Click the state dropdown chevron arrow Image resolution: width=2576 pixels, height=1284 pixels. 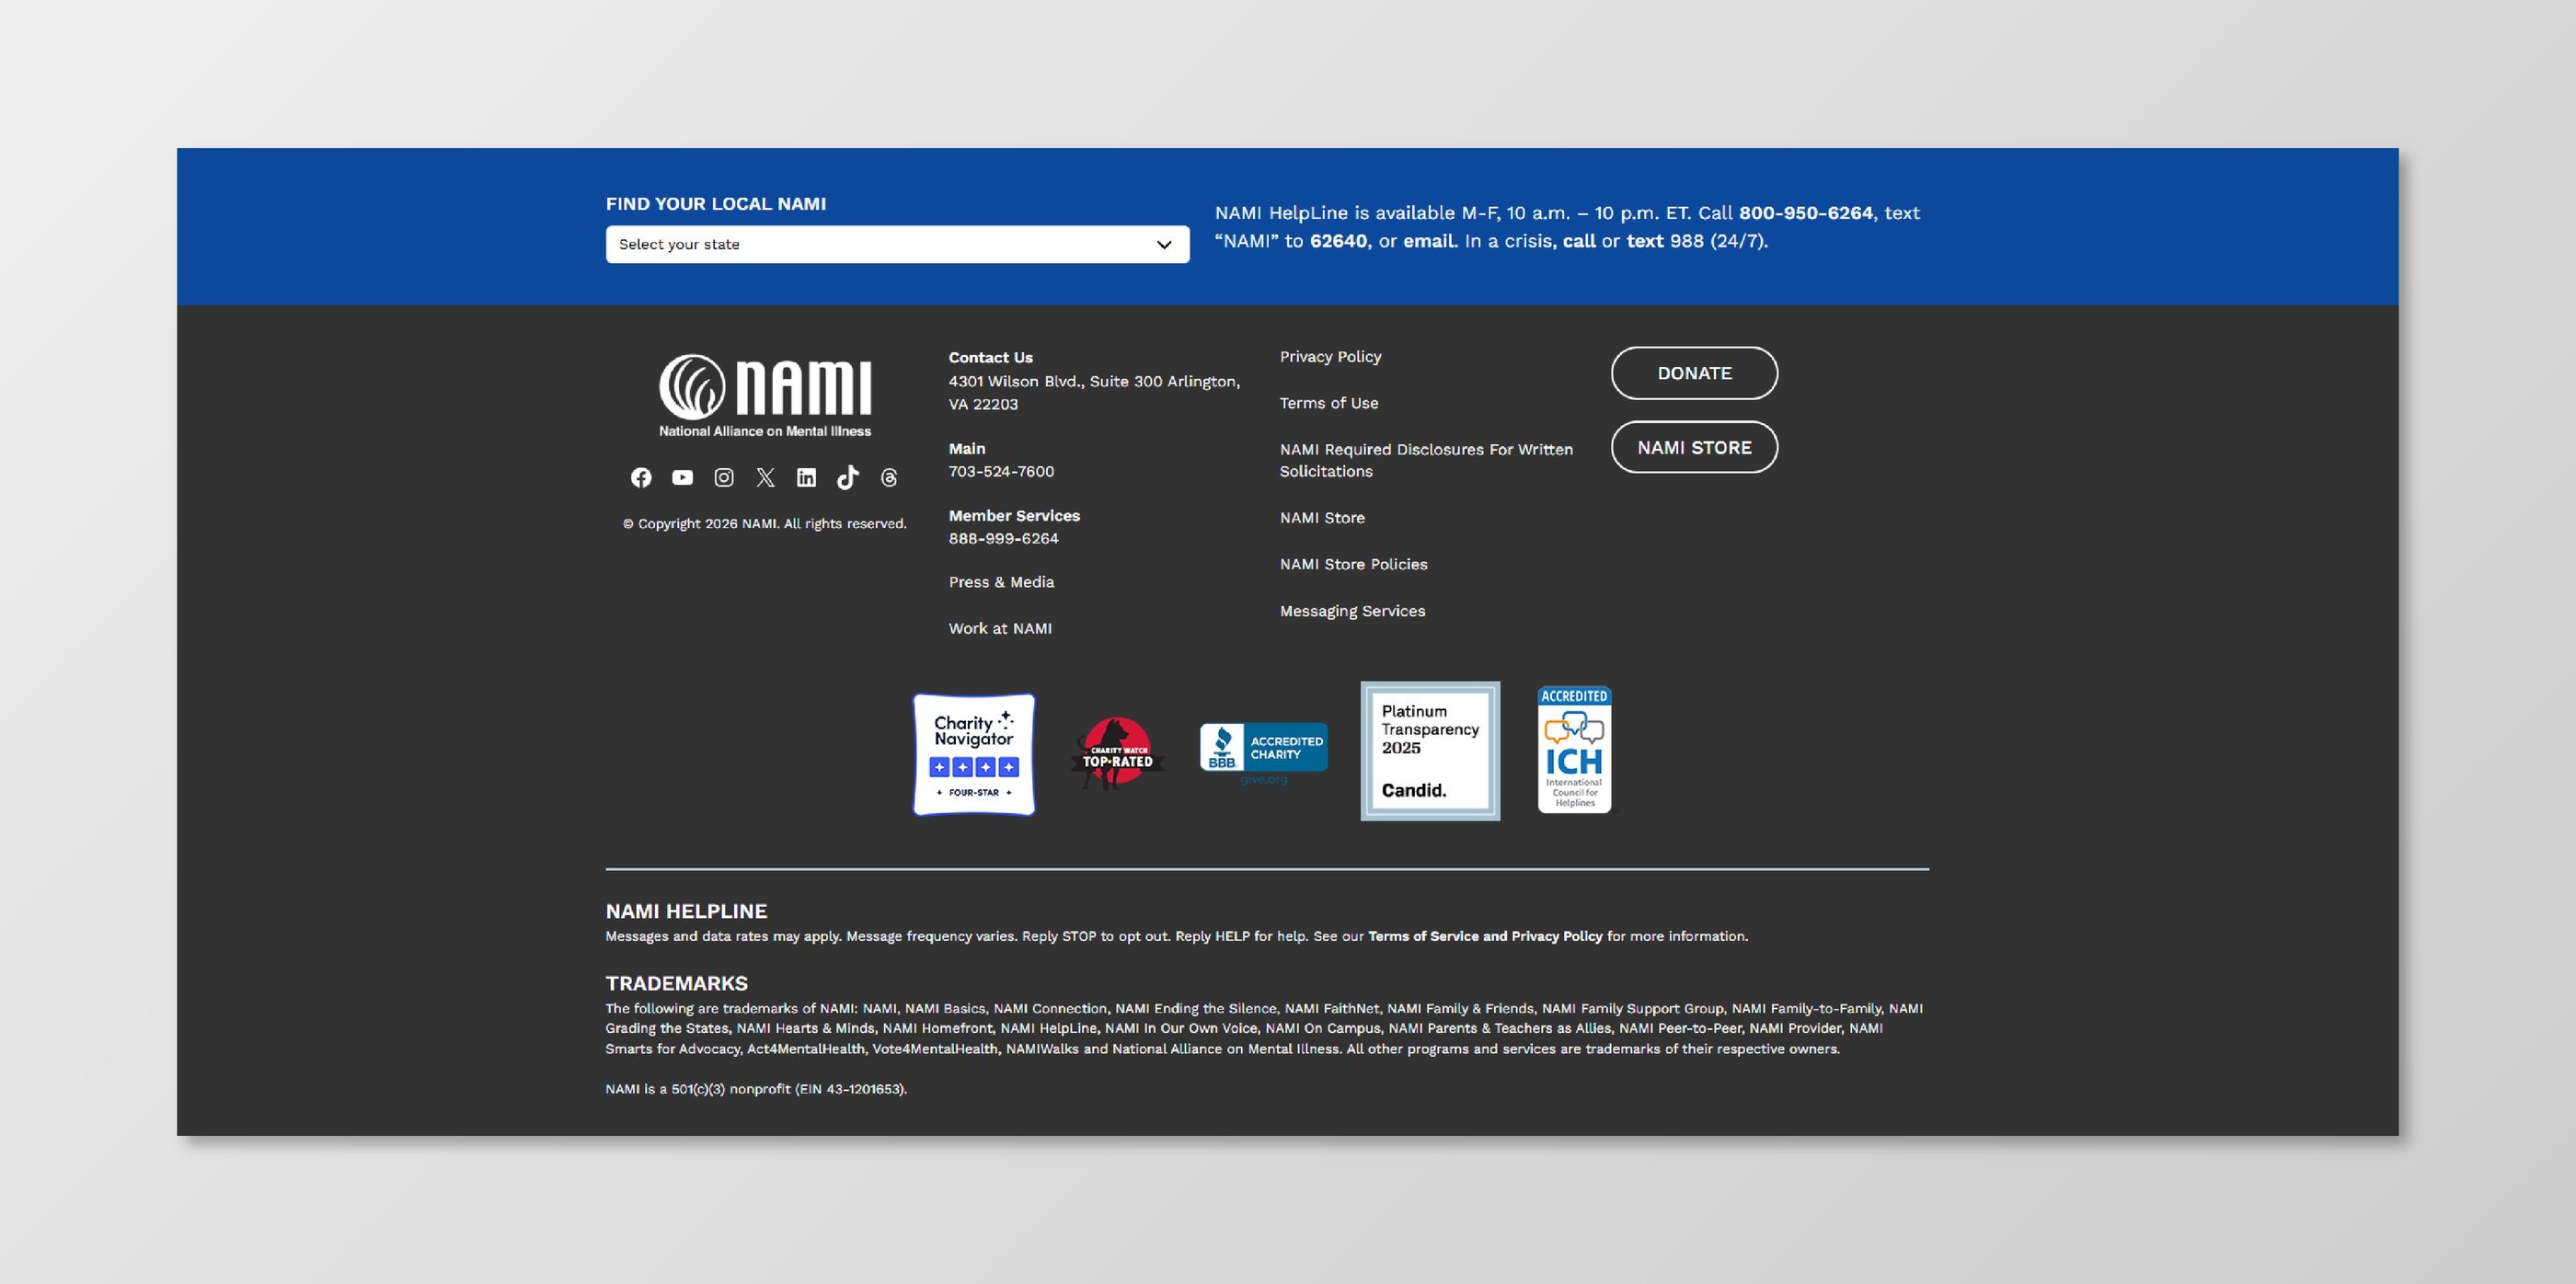[1163, 245]
